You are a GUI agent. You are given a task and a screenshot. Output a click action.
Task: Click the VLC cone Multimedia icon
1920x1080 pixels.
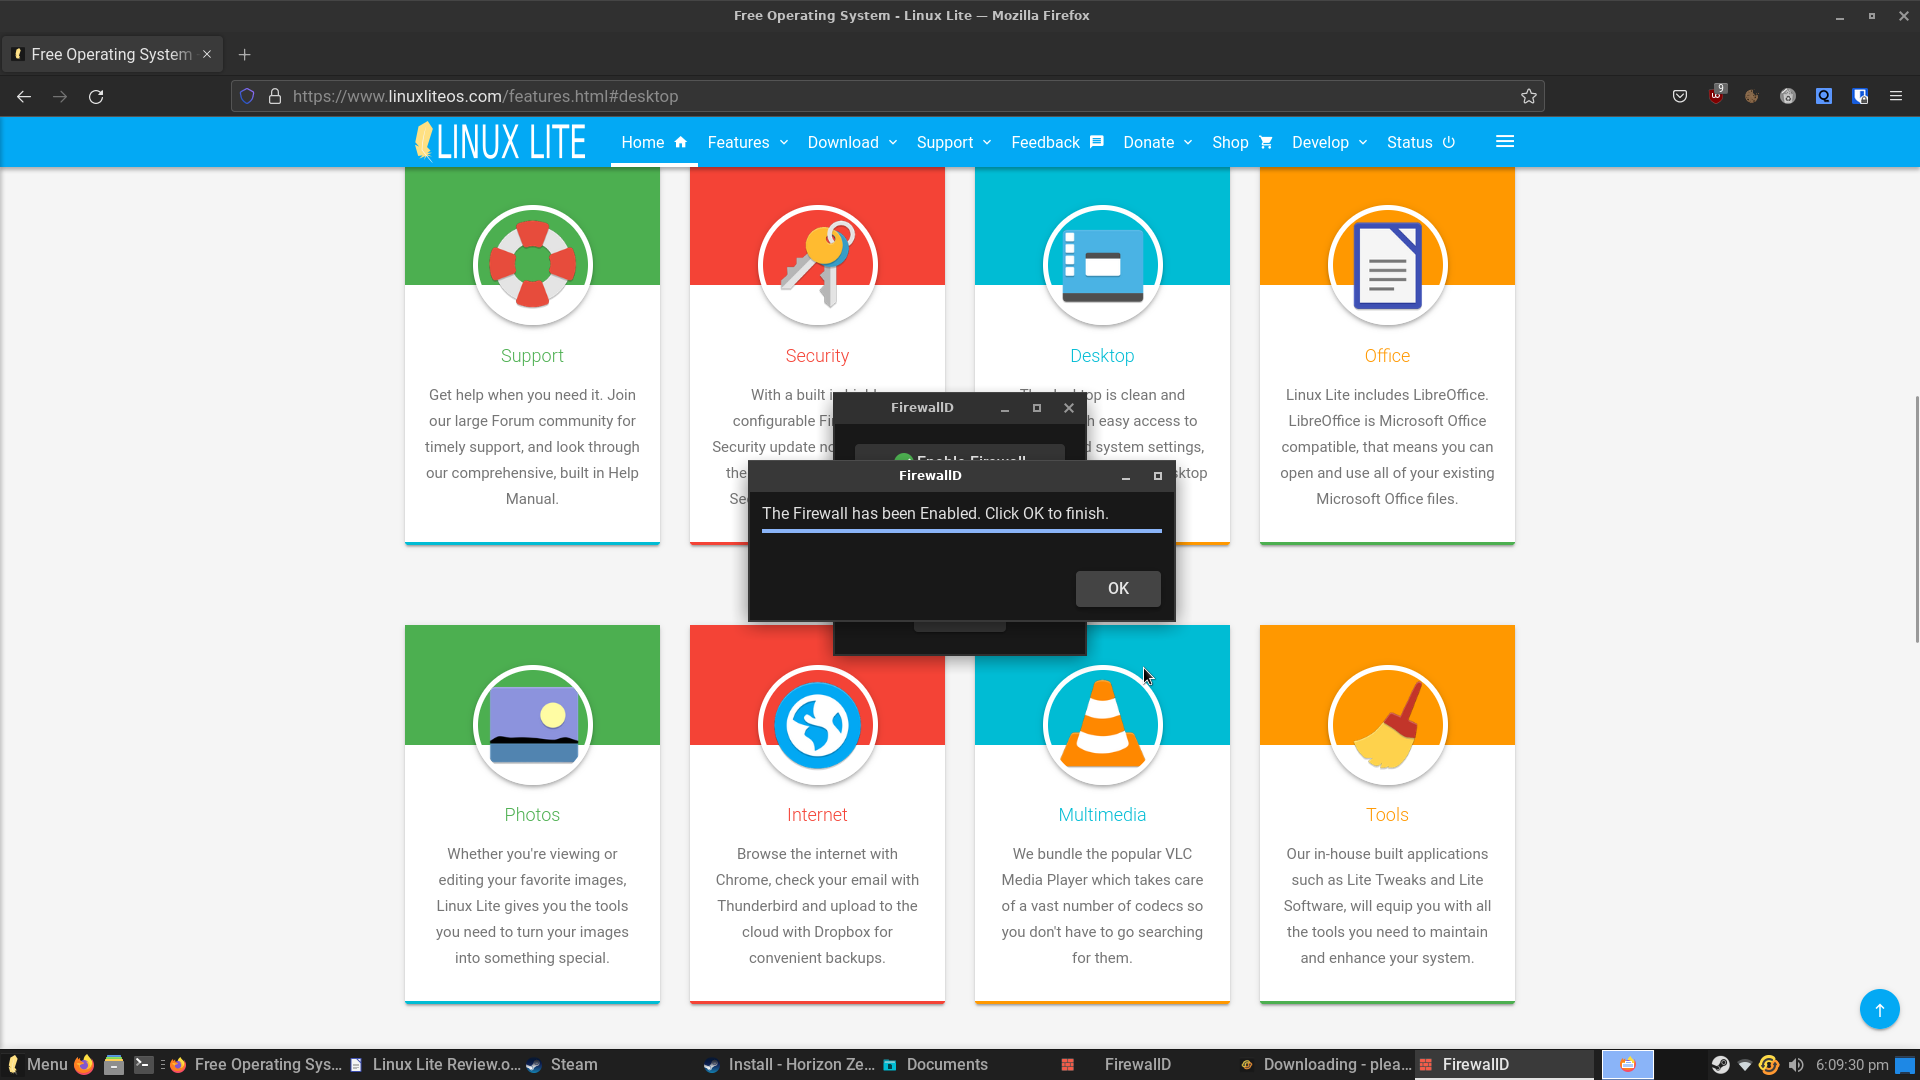tap(1102, 725)
